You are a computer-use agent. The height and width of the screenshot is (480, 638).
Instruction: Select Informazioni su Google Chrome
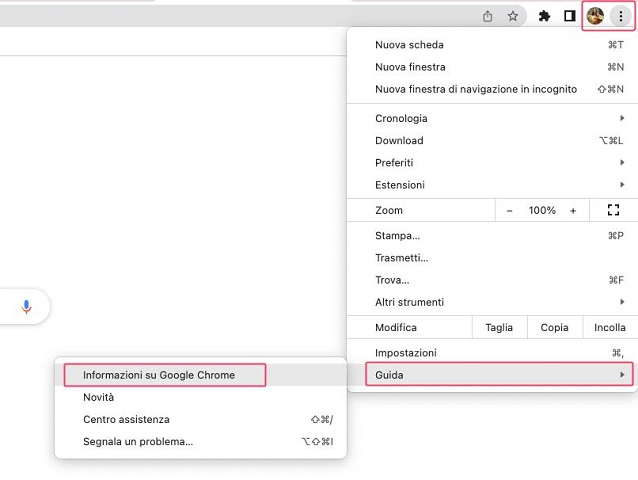click(x=160, y=375)
